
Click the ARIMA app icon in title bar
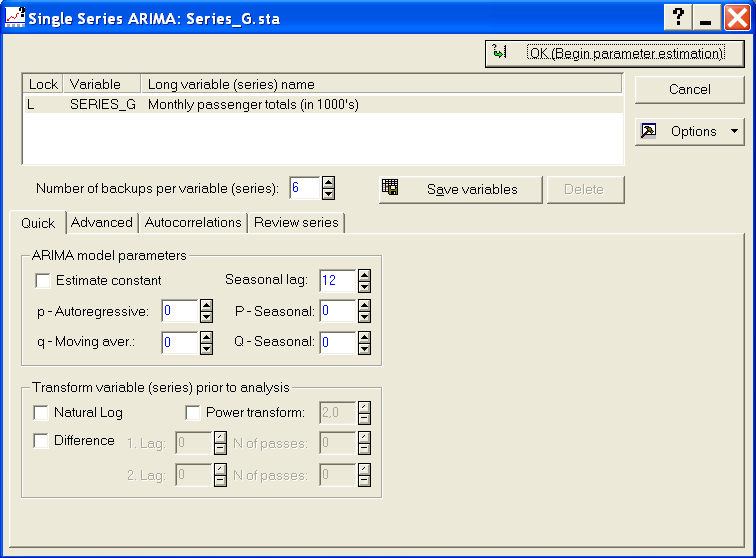tap(14, 17)
